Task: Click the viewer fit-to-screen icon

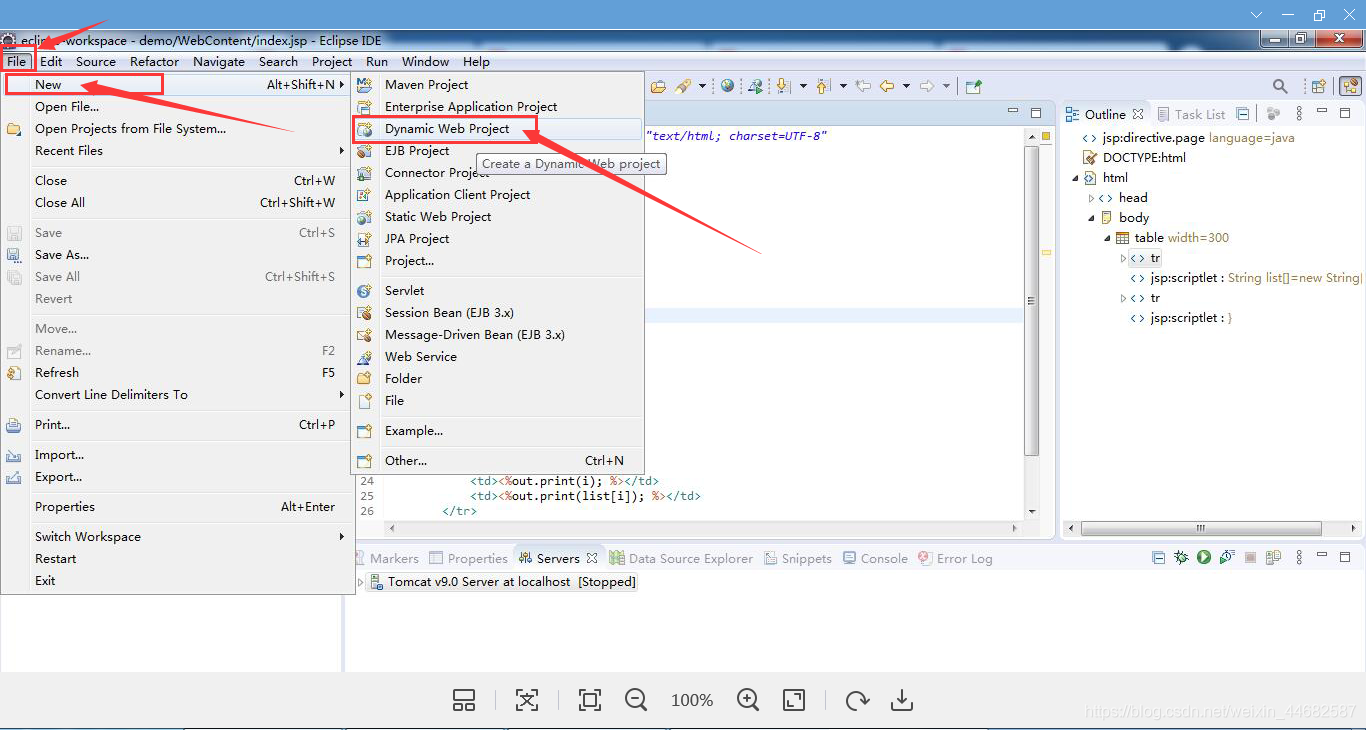Action: point(590,700)
